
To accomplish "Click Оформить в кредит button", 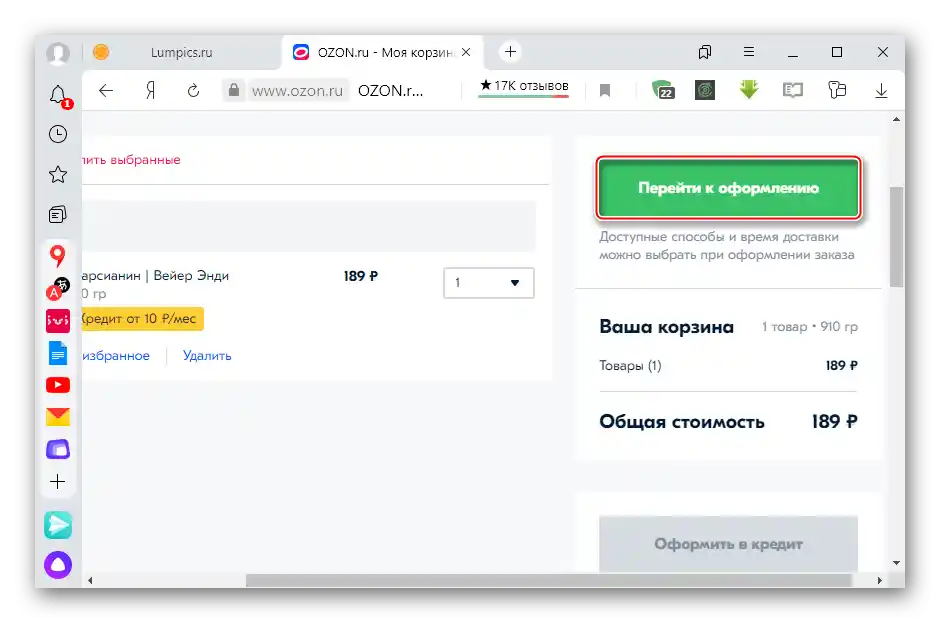I will 728,544.
